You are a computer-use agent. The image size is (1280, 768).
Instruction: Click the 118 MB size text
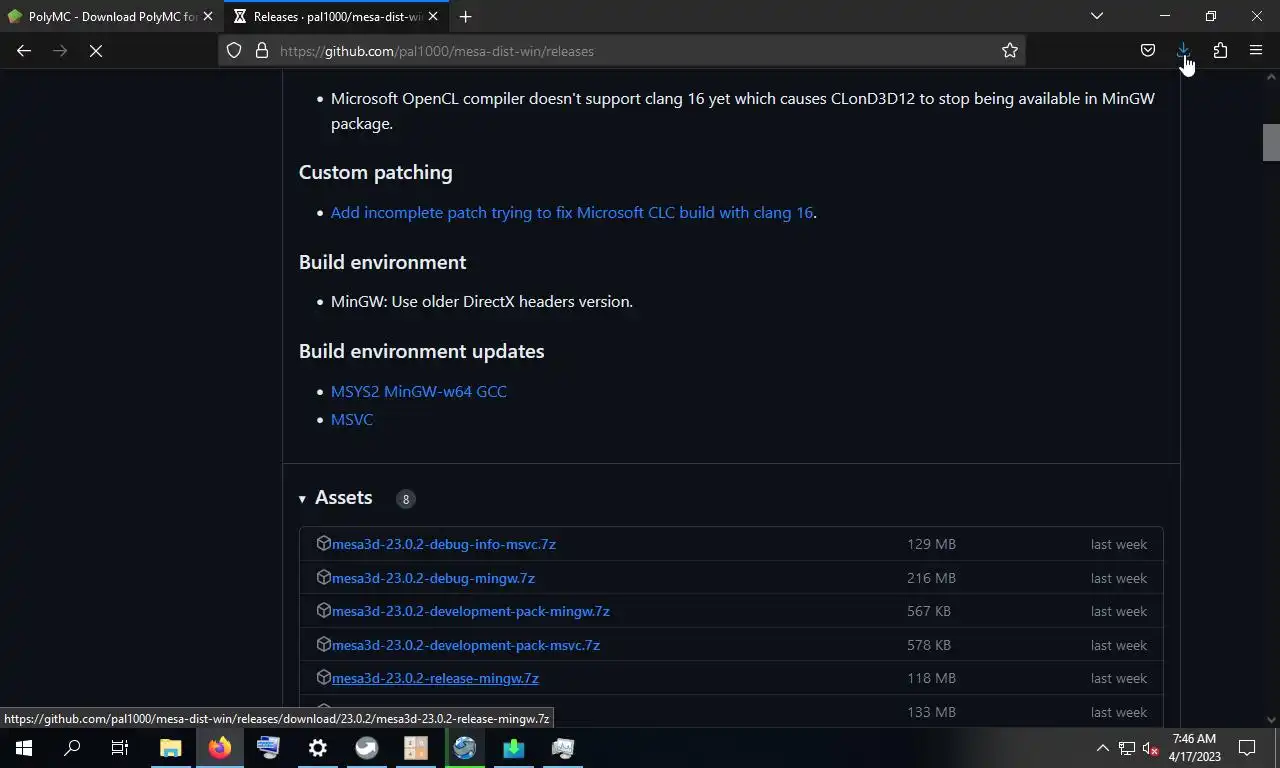click(931, 678)
